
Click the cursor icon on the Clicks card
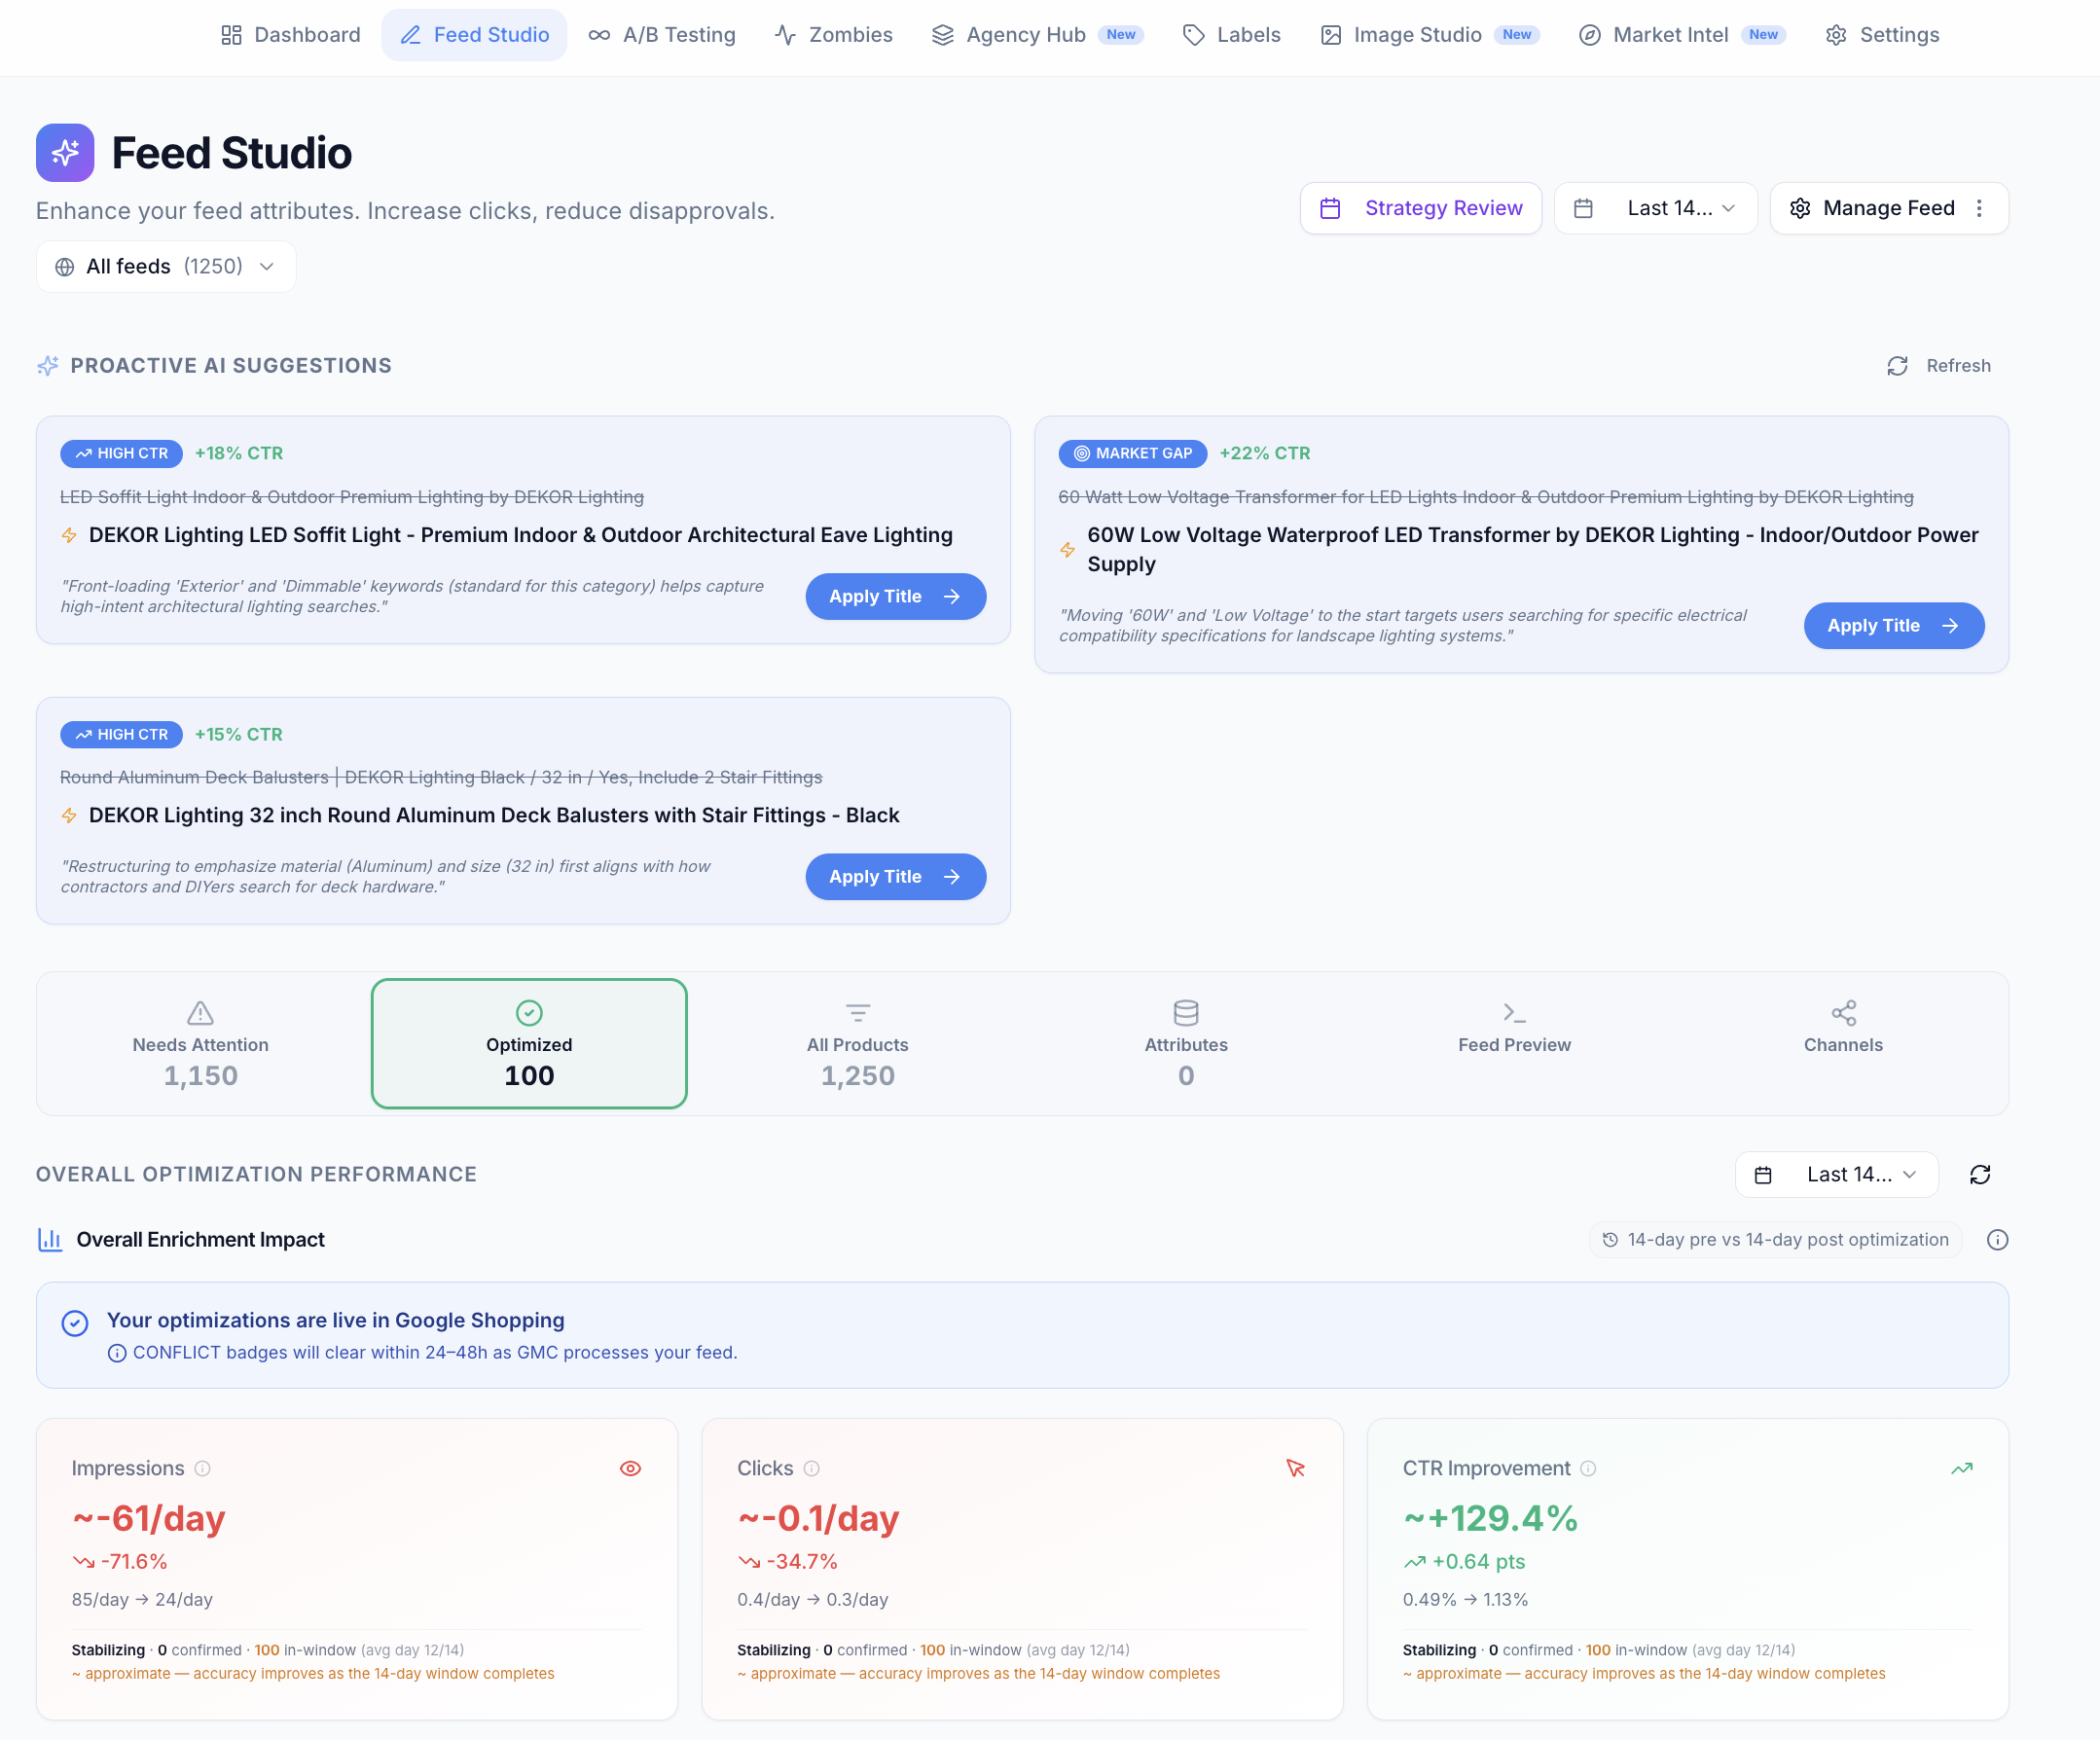tap(1296, 1469)
